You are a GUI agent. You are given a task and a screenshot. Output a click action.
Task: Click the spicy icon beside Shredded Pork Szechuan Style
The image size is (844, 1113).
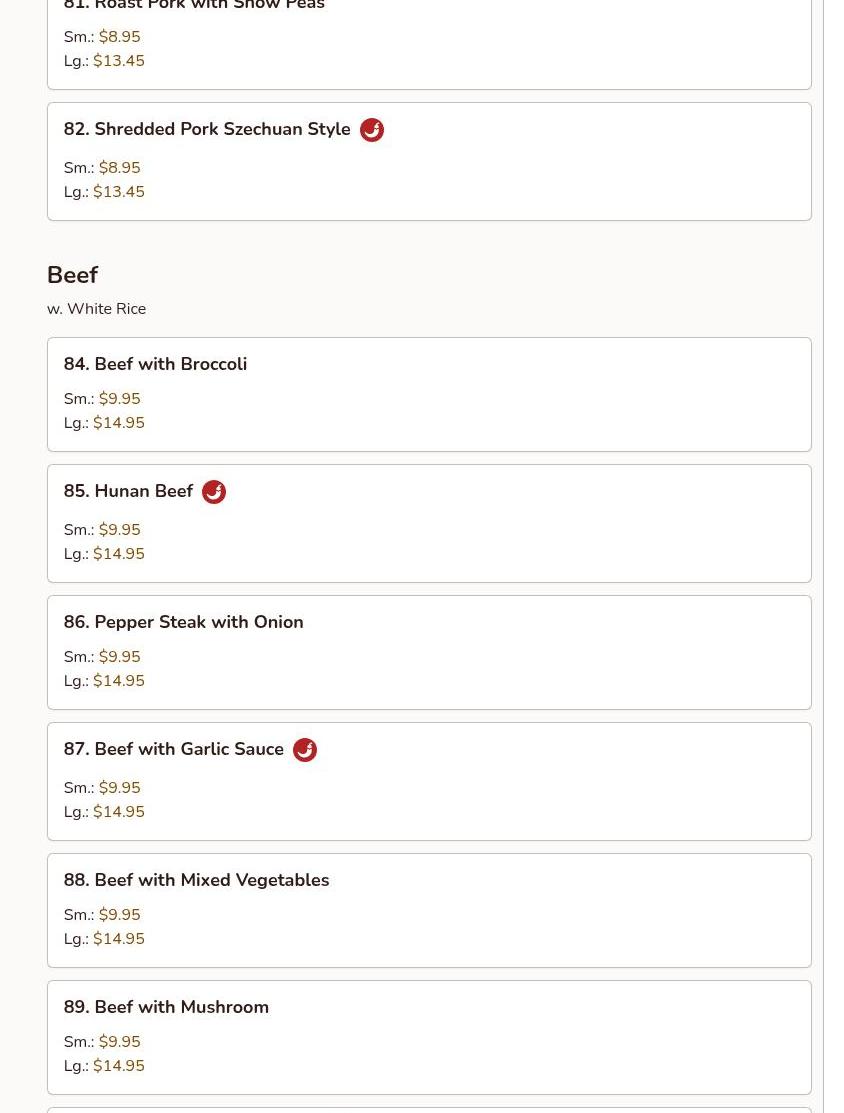click(371, 130)
